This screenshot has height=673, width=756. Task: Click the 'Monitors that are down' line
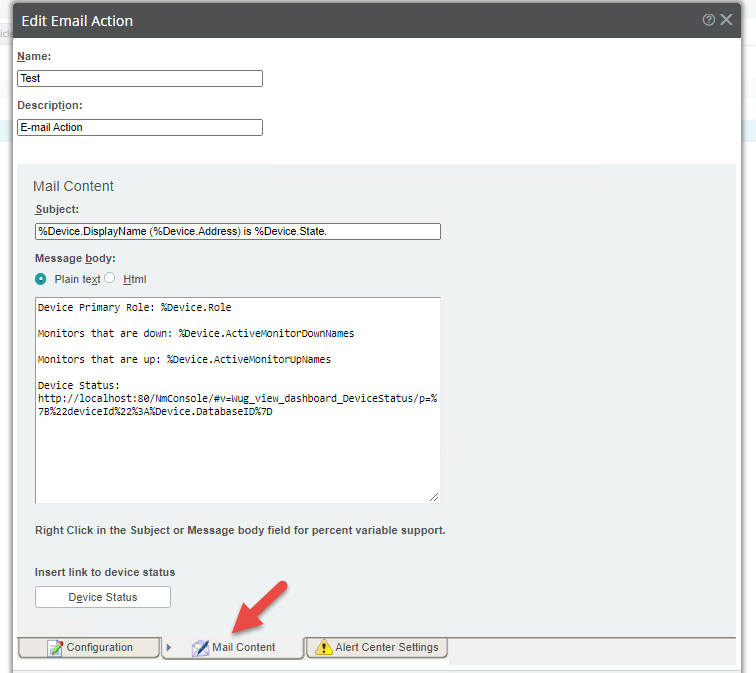(x=196, y=334)
